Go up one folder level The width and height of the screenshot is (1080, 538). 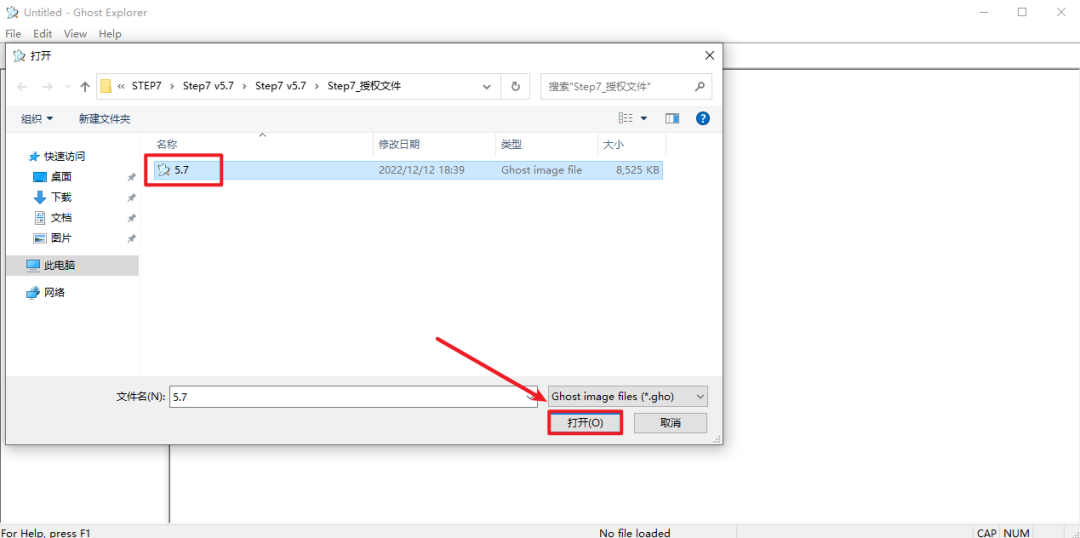(85, 86)
